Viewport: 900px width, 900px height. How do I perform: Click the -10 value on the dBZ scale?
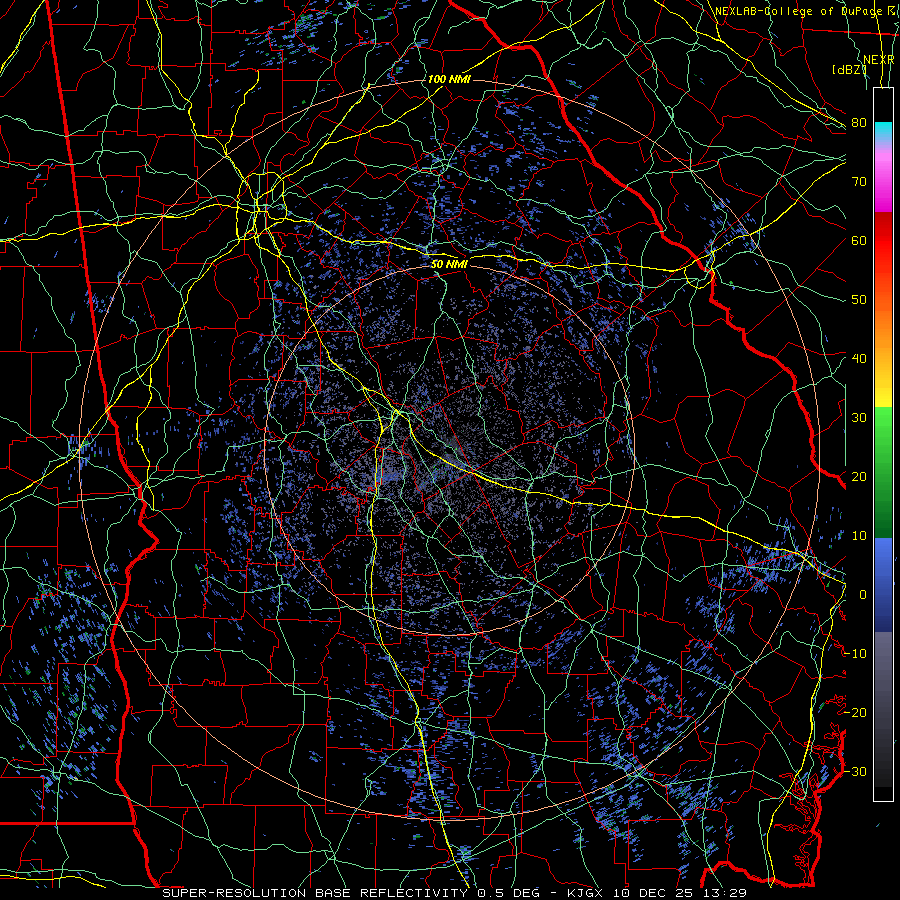856,654
